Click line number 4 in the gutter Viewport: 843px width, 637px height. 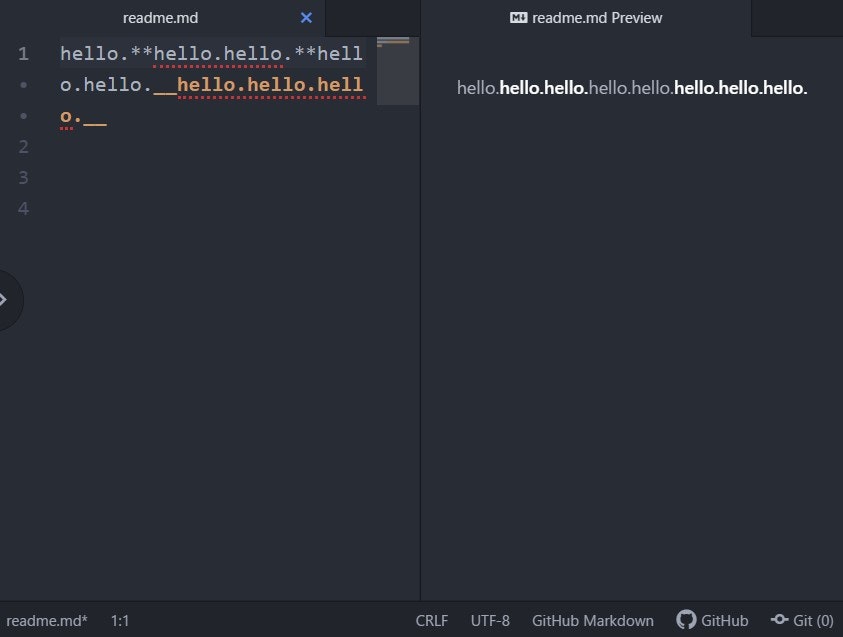[x=23, y=209]
